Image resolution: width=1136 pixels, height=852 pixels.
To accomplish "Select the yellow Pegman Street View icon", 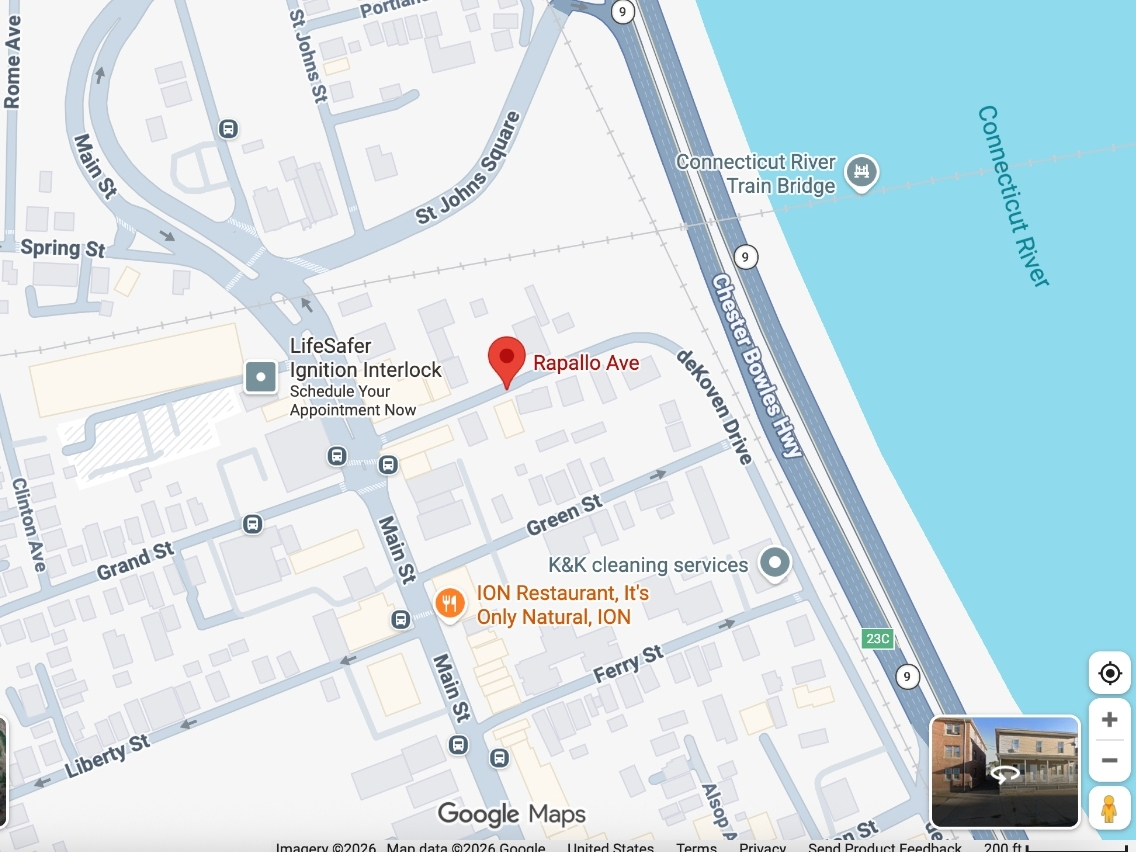I will [1108, 807].
